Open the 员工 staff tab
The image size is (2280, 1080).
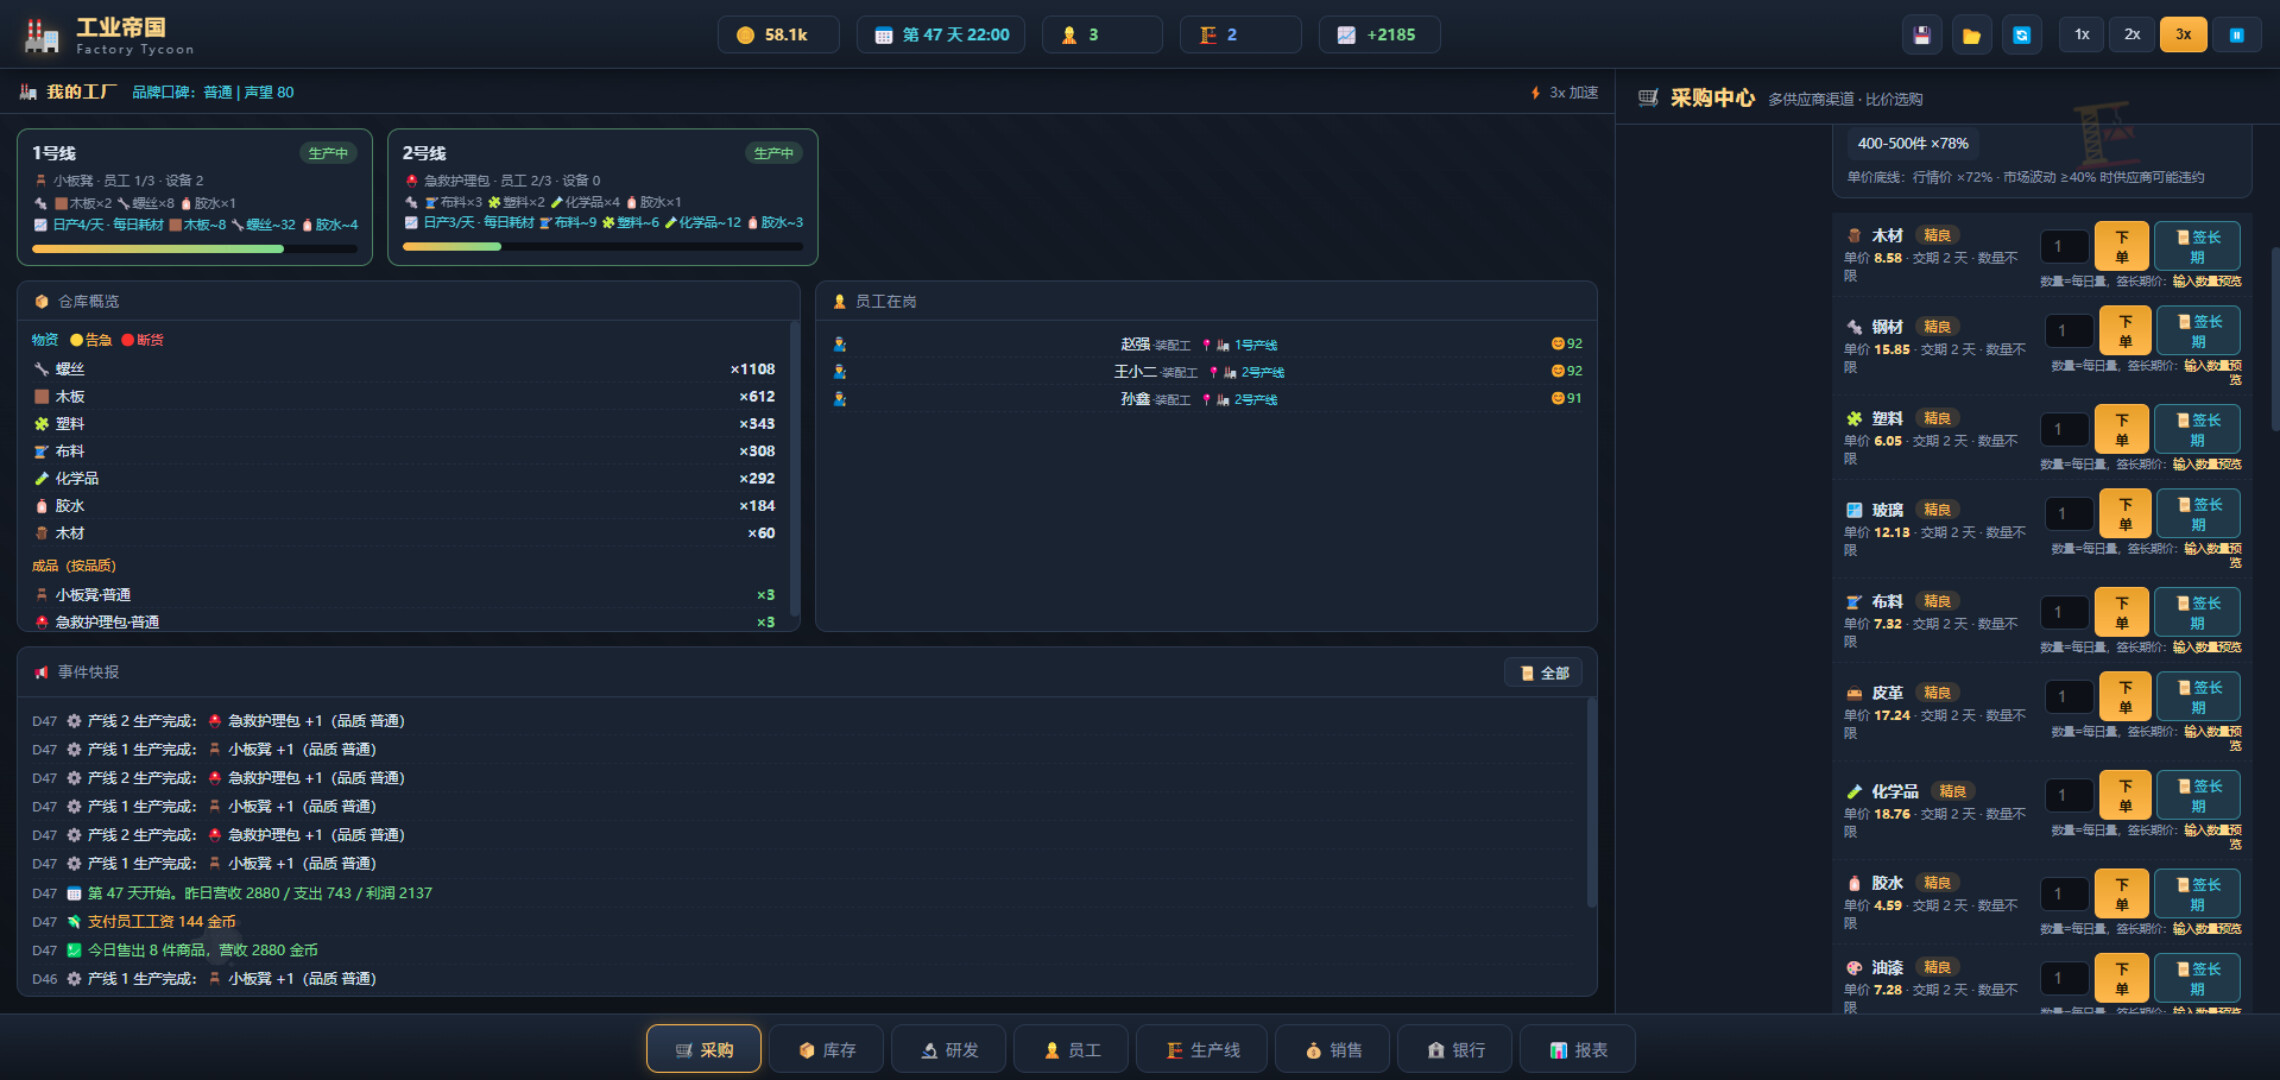[x=1071, y=1049]
